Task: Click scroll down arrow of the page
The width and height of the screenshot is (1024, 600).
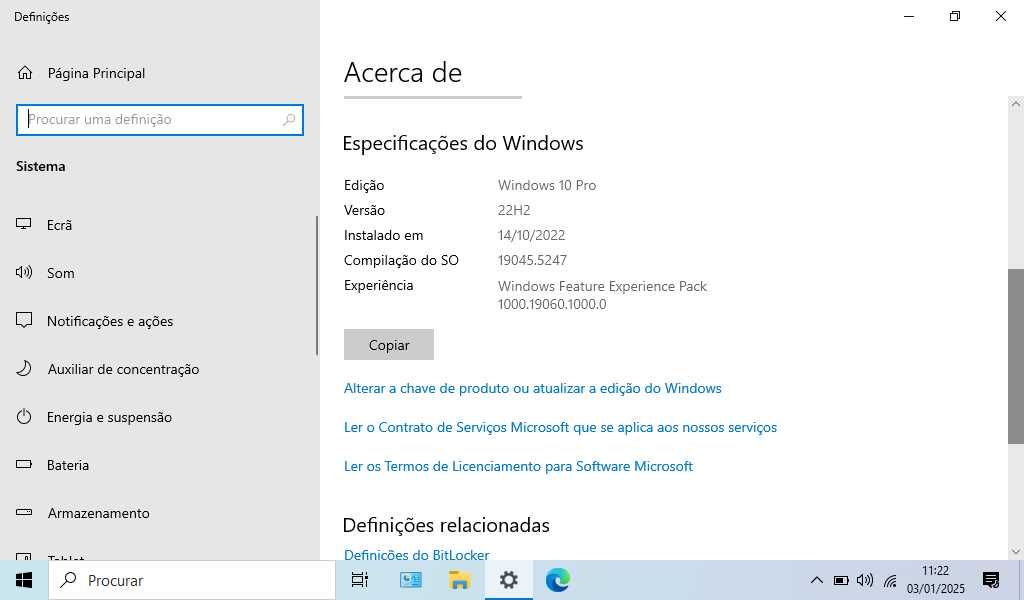Action: [1016, 552]
